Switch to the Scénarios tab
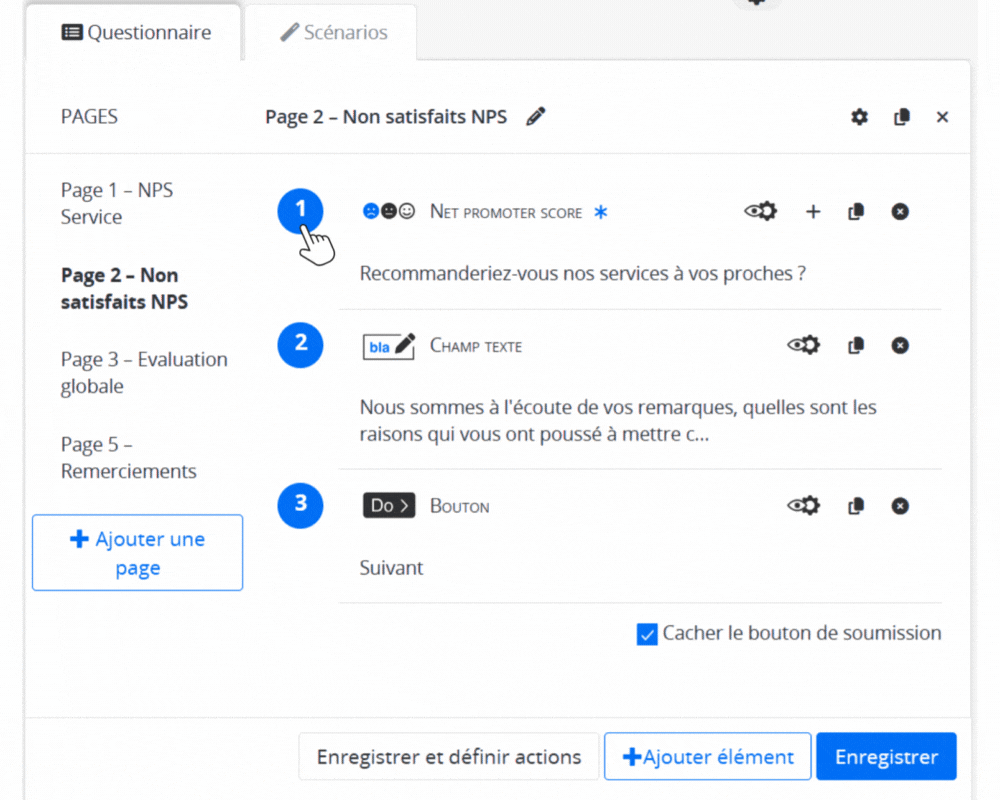This screenshot has height=800, width=1000. [x=333, y=32]
